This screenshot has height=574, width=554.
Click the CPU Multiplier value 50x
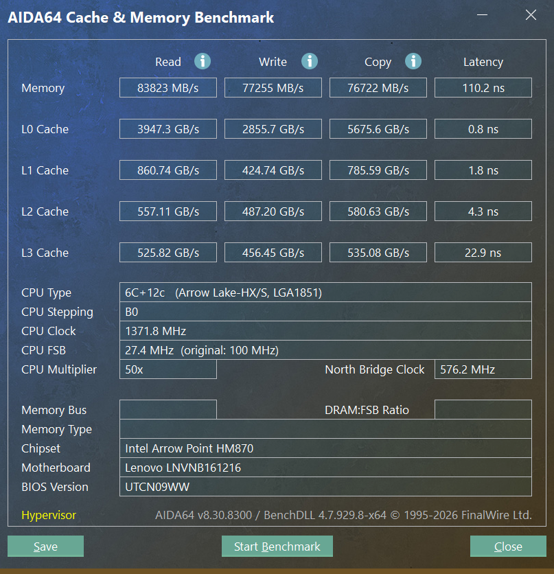coord(168,369)
